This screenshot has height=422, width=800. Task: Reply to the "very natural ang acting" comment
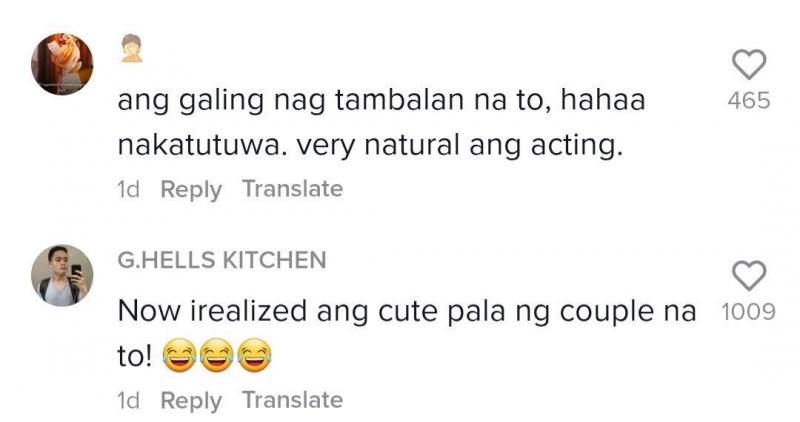click(x=191, y=189)
